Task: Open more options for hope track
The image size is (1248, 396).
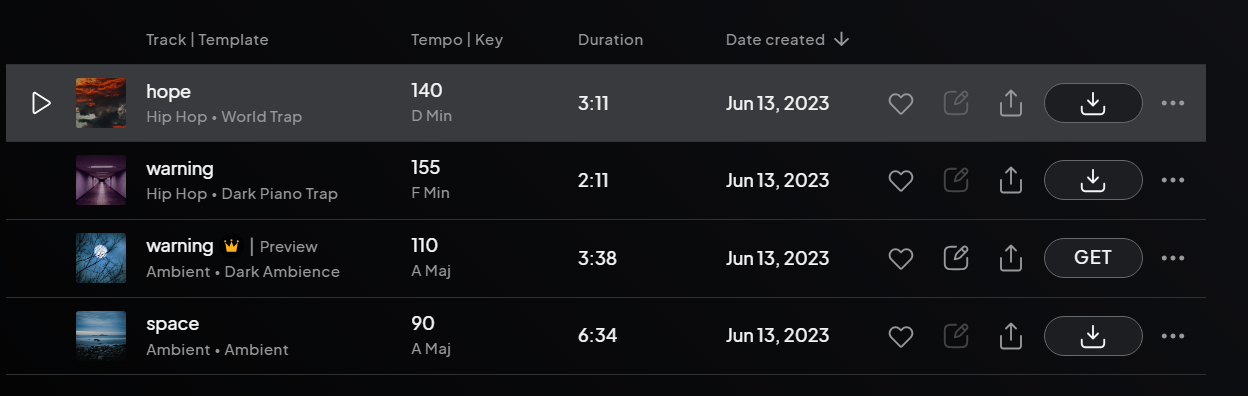Action: 1173,103
